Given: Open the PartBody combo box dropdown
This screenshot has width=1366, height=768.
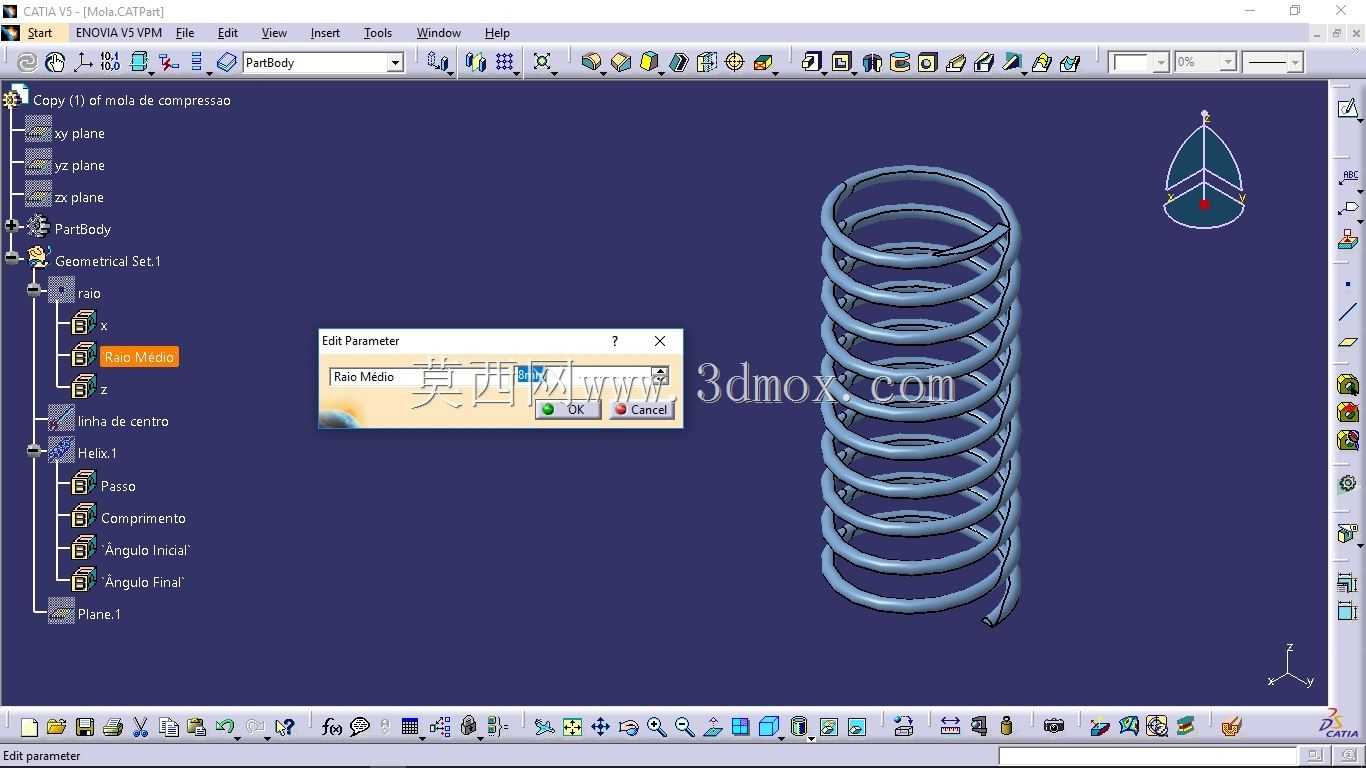Looking at the screenshot, I should point(395,63).
